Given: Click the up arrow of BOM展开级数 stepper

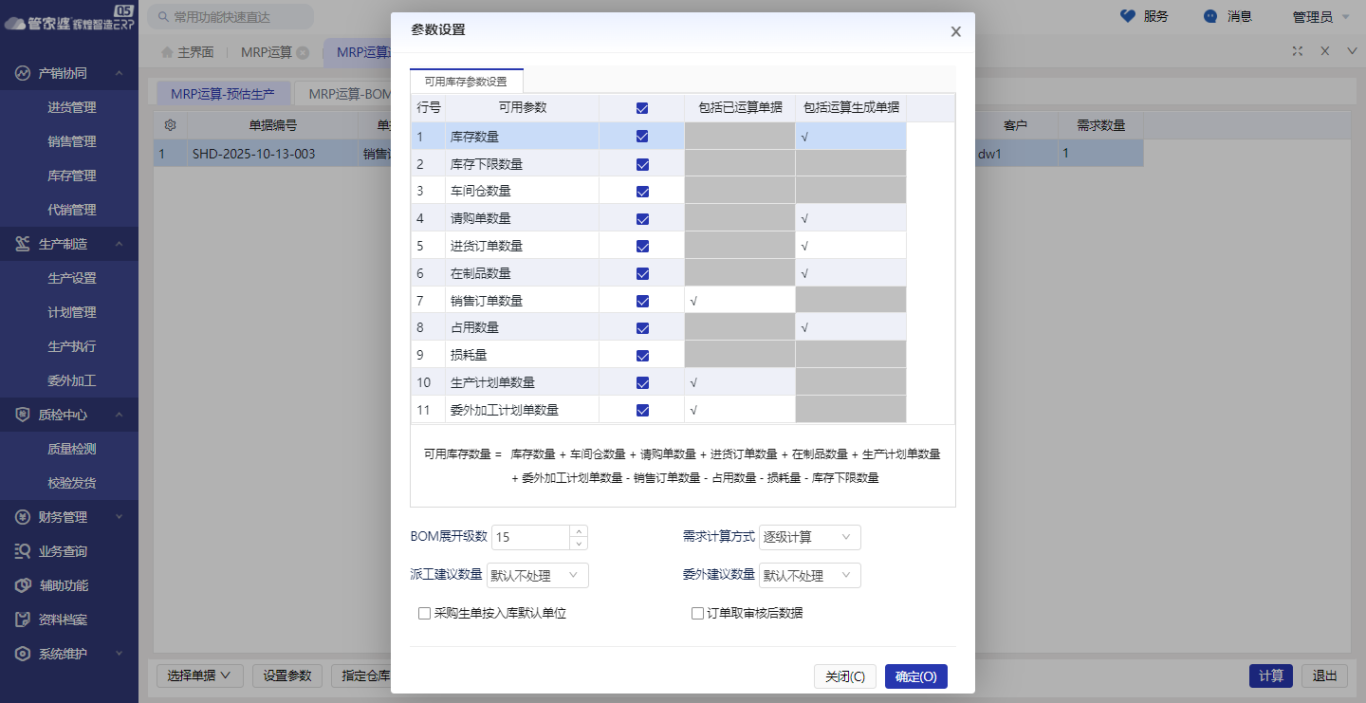Looking at the screenshot, I should pyautogui.click(x=579, y=531).
